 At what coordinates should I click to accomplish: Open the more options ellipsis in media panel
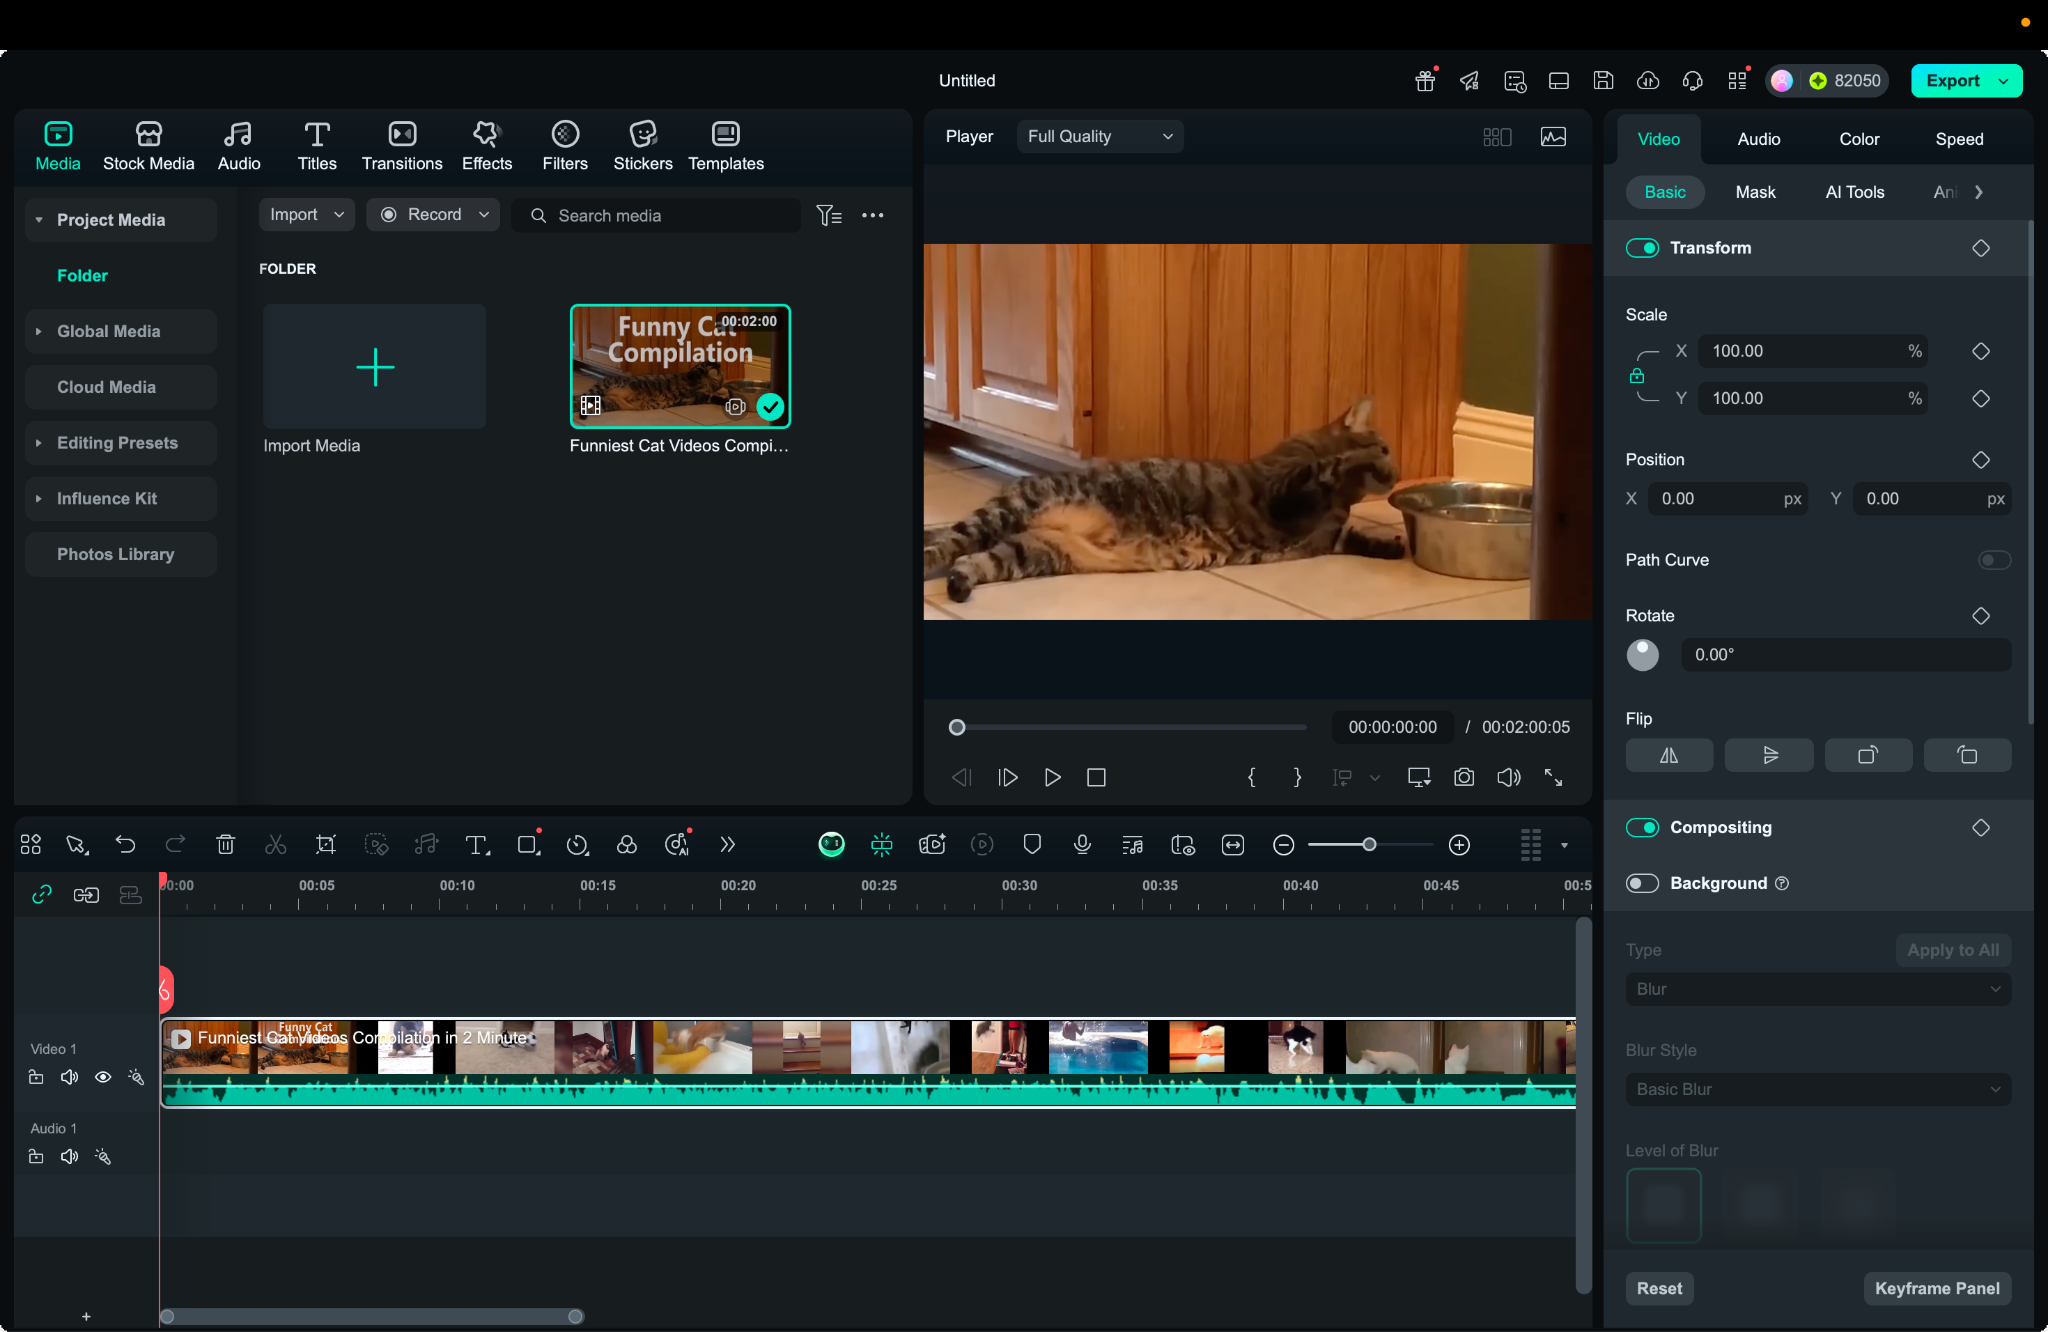(x=872, y=215)
